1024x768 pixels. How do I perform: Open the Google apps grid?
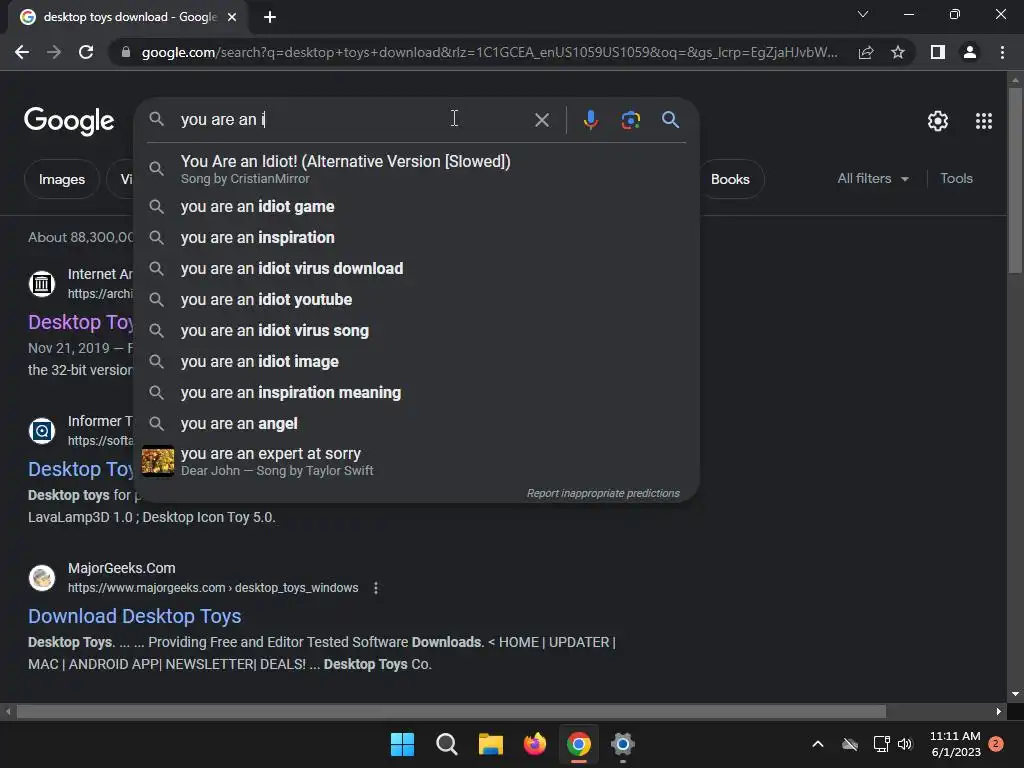(x=984, y=121)
